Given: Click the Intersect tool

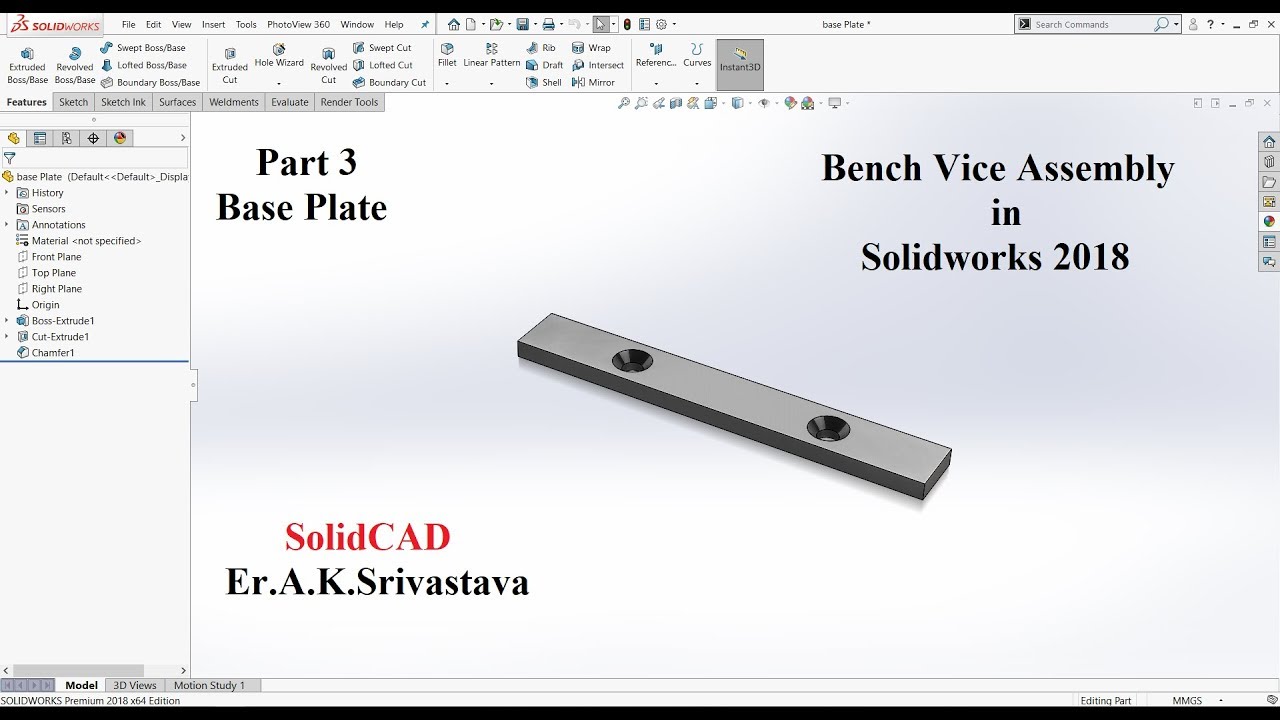Looking at the screenshot, I should tap(598, 65).
